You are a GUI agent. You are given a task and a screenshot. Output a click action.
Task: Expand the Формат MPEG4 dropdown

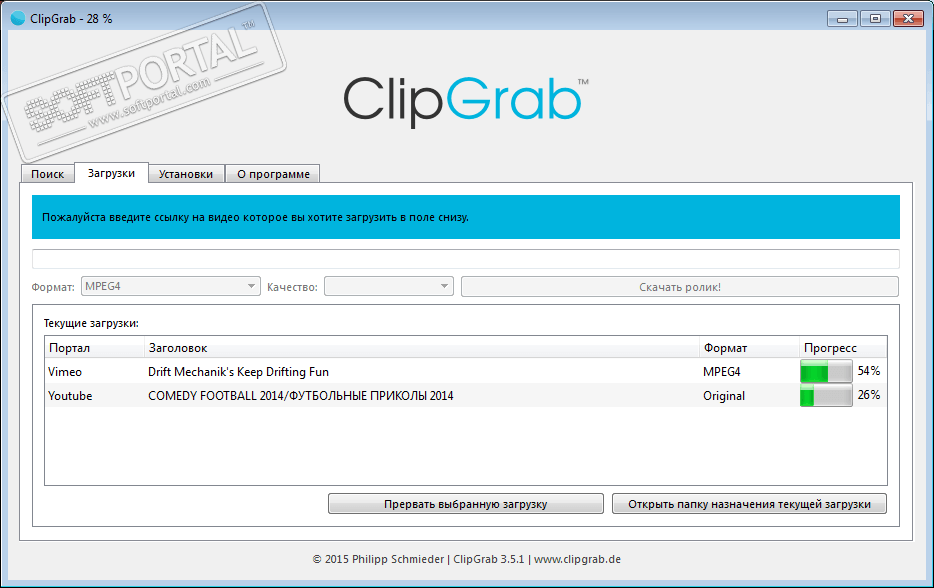170,287
